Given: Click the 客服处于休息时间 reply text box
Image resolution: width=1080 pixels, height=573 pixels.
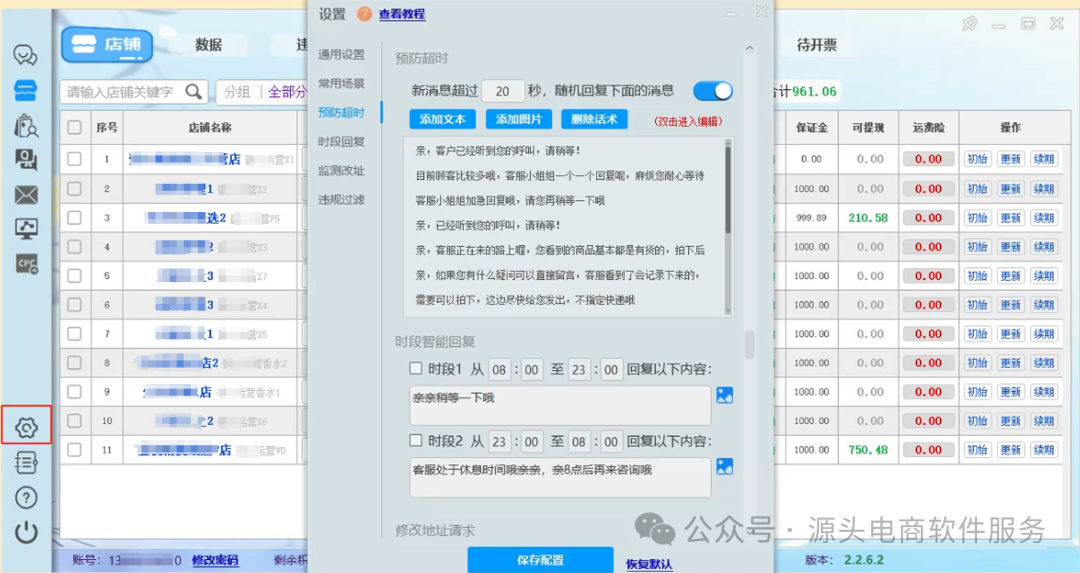Looking at the screenshot, I should tap(560, 477).
